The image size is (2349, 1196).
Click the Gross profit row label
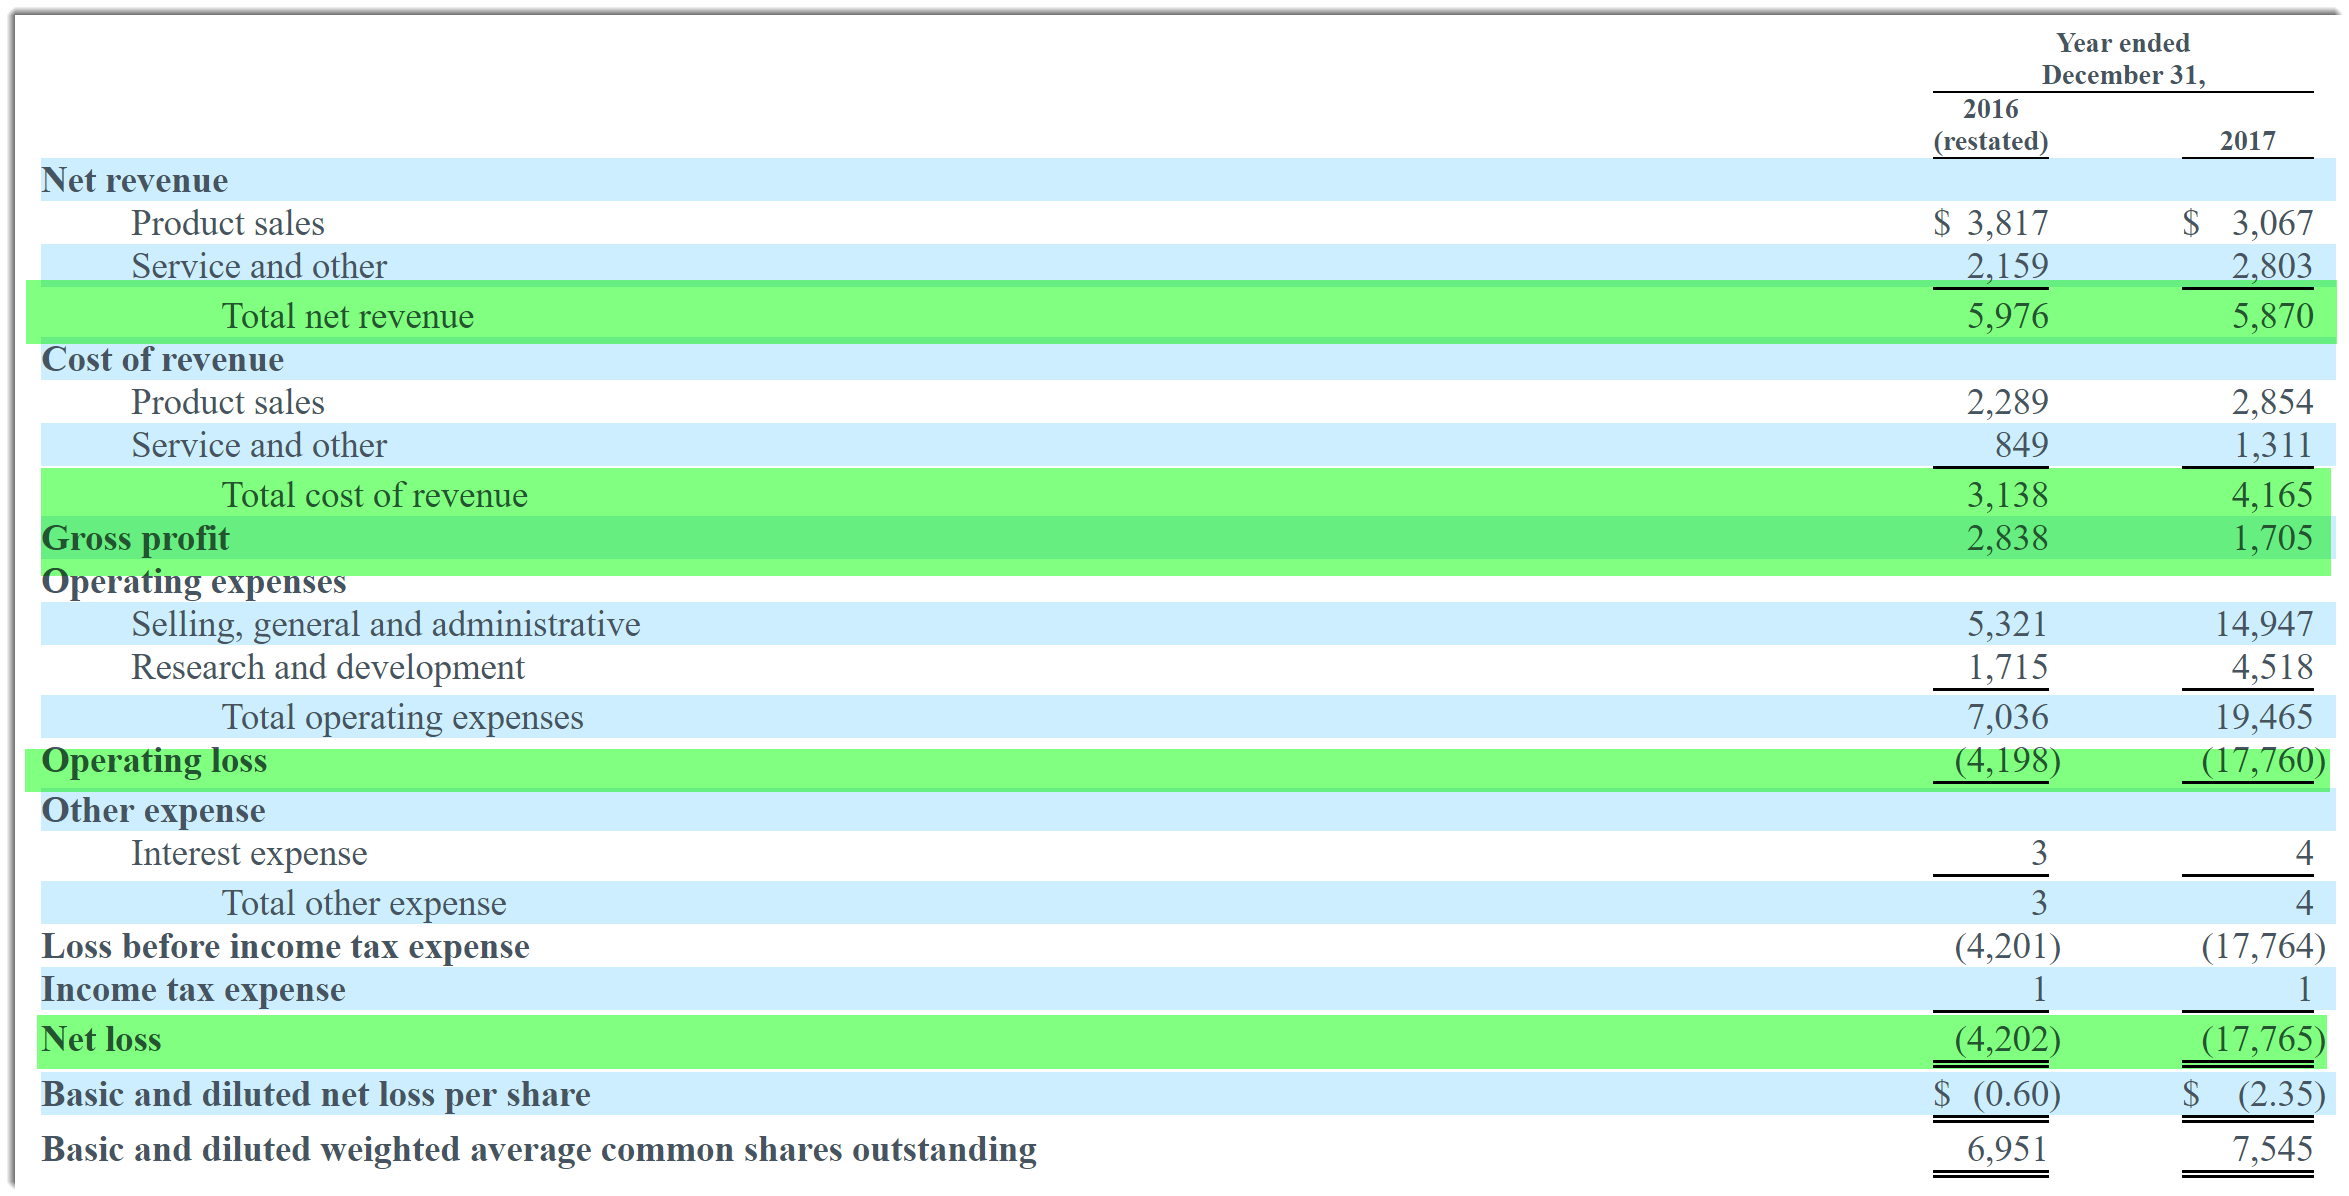[135, 538]
